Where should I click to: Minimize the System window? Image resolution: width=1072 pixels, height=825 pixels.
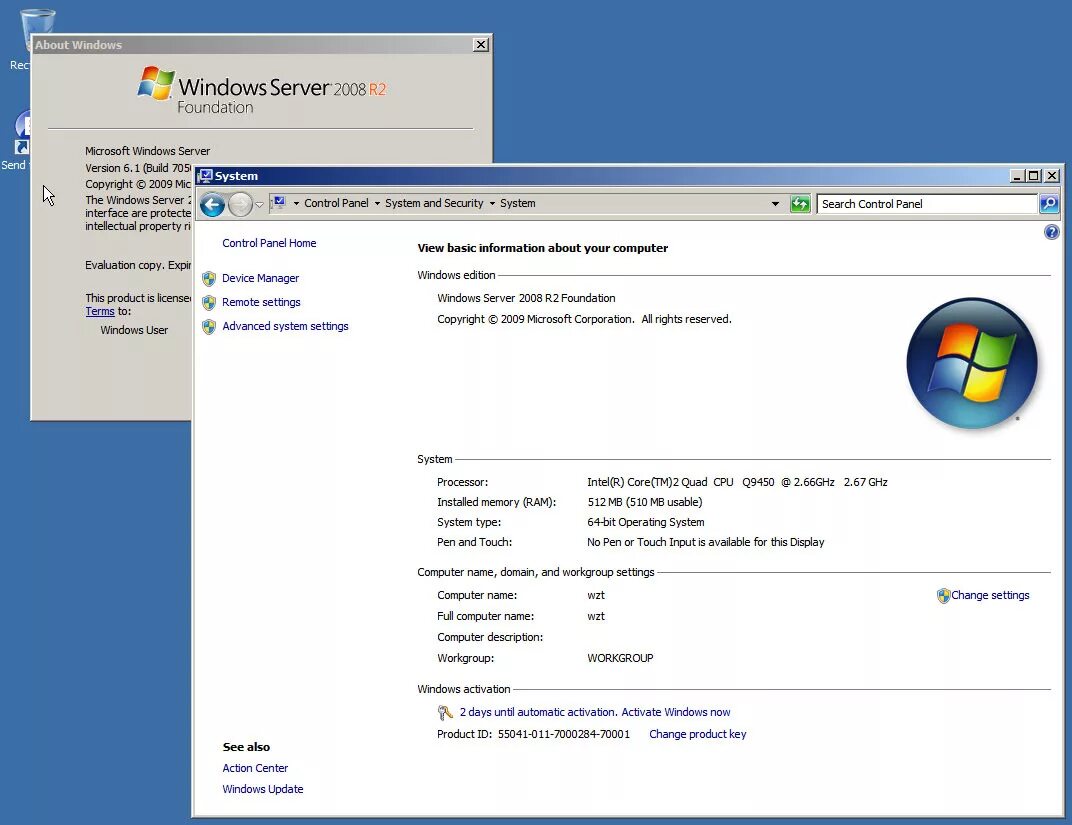coord(1017,176)
